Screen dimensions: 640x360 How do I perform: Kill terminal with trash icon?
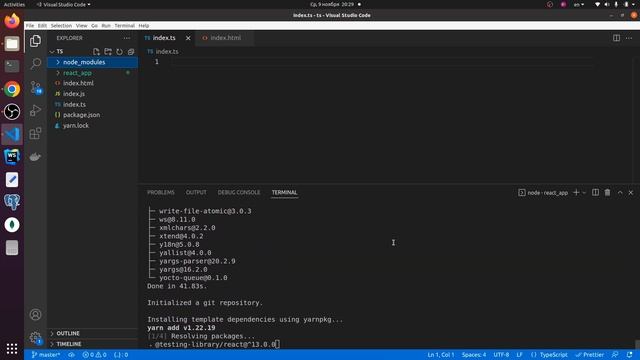click(x=607, y=192)
